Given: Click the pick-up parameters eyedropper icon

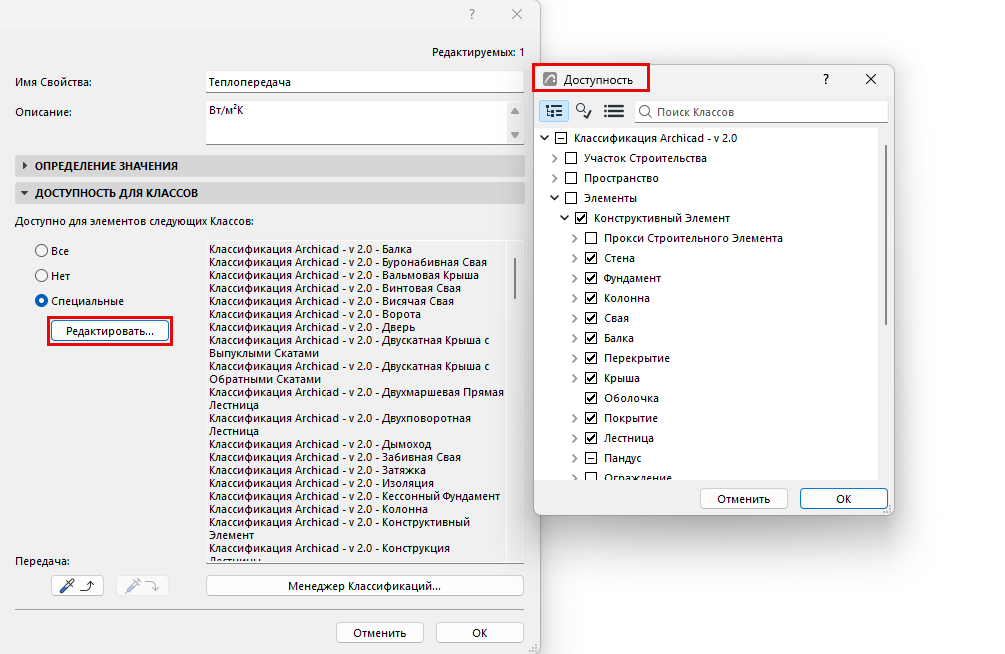Looking at the screenshot, I should [78, 585].
